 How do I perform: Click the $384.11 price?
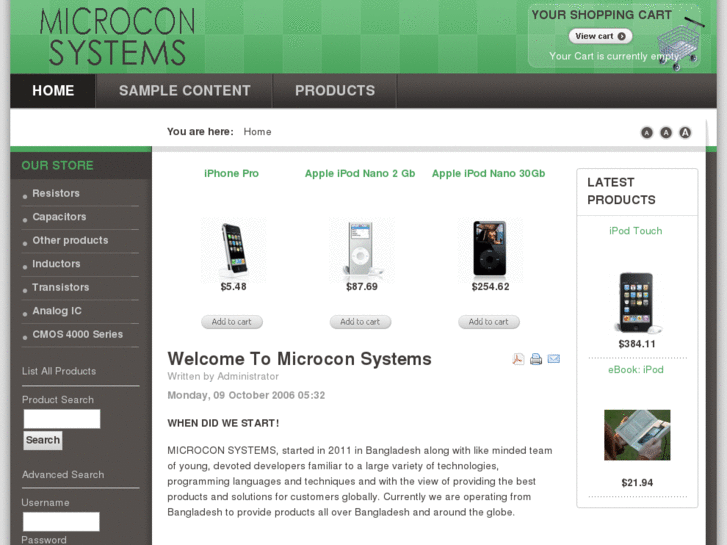point(637,344)
